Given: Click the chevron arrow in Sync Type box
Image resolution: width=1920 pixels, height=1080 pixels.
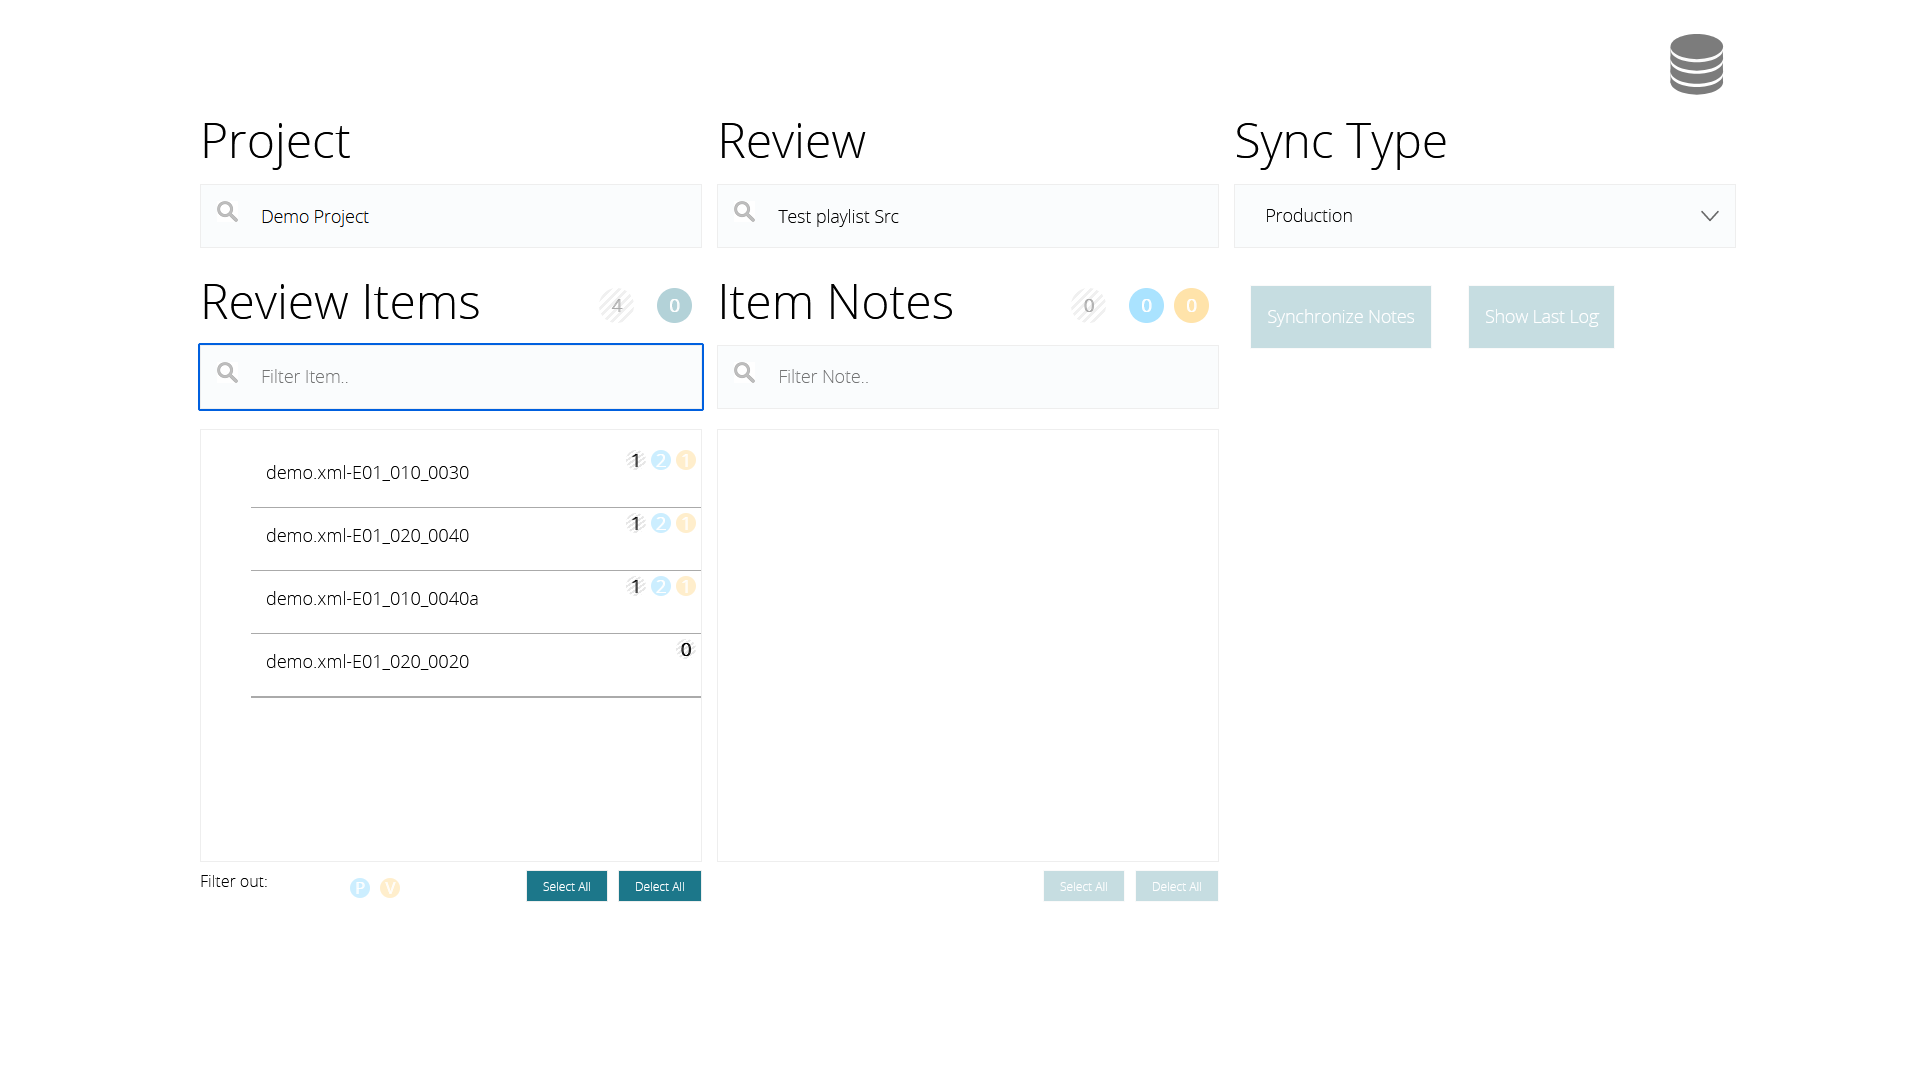Looking at the screenshot, I should [x=1710, y=216].
